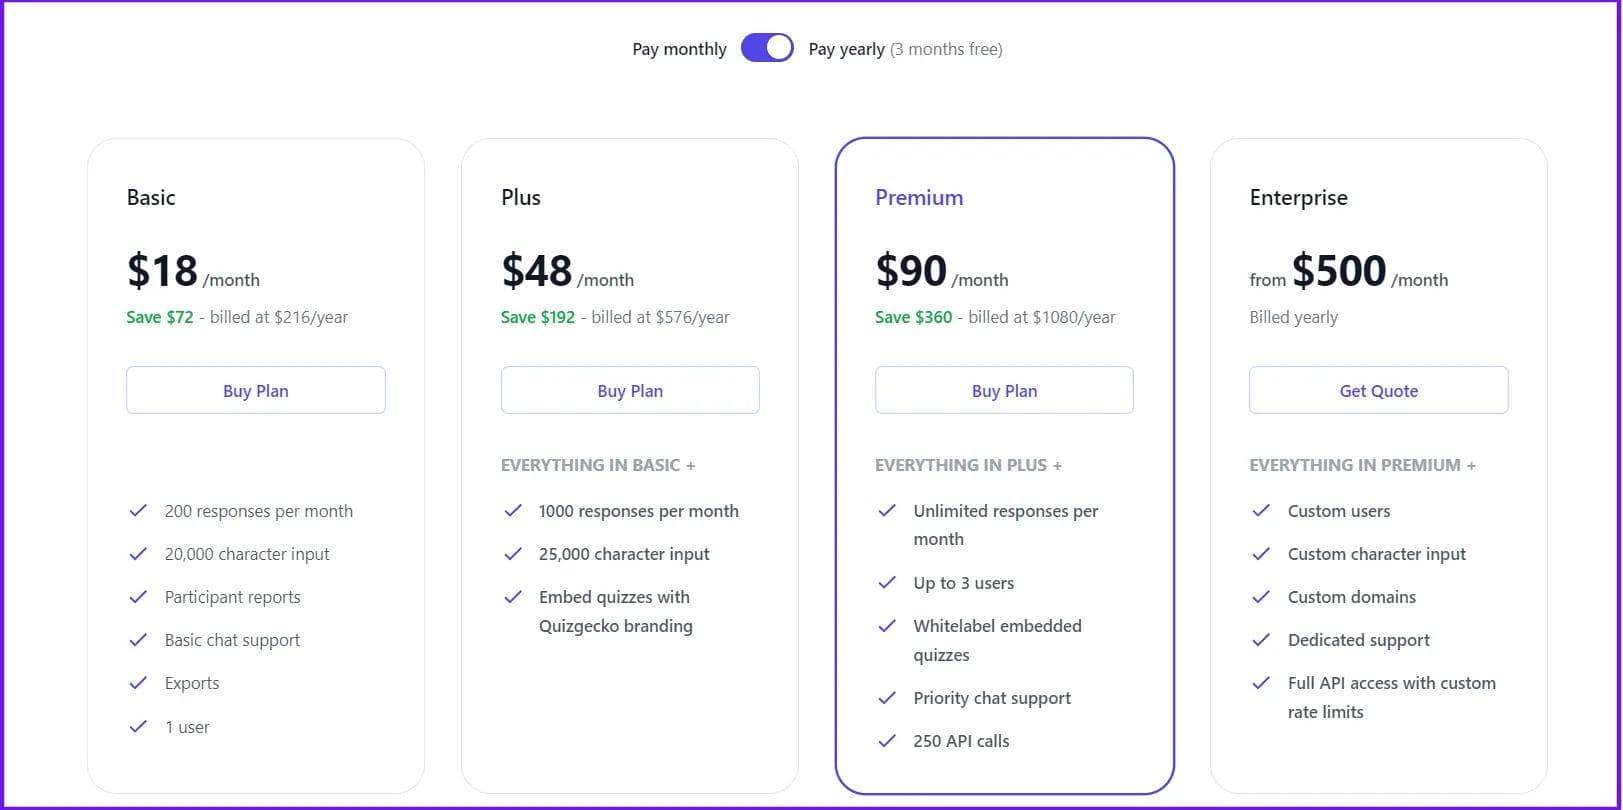This screenshot has width=1623, height=810.
Task: Click Get Quote for Enterprise
Action: 1378,390
